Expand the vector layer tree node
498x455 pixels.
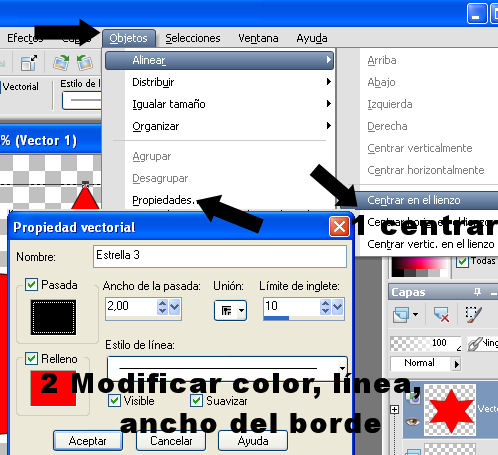point(394,409)
